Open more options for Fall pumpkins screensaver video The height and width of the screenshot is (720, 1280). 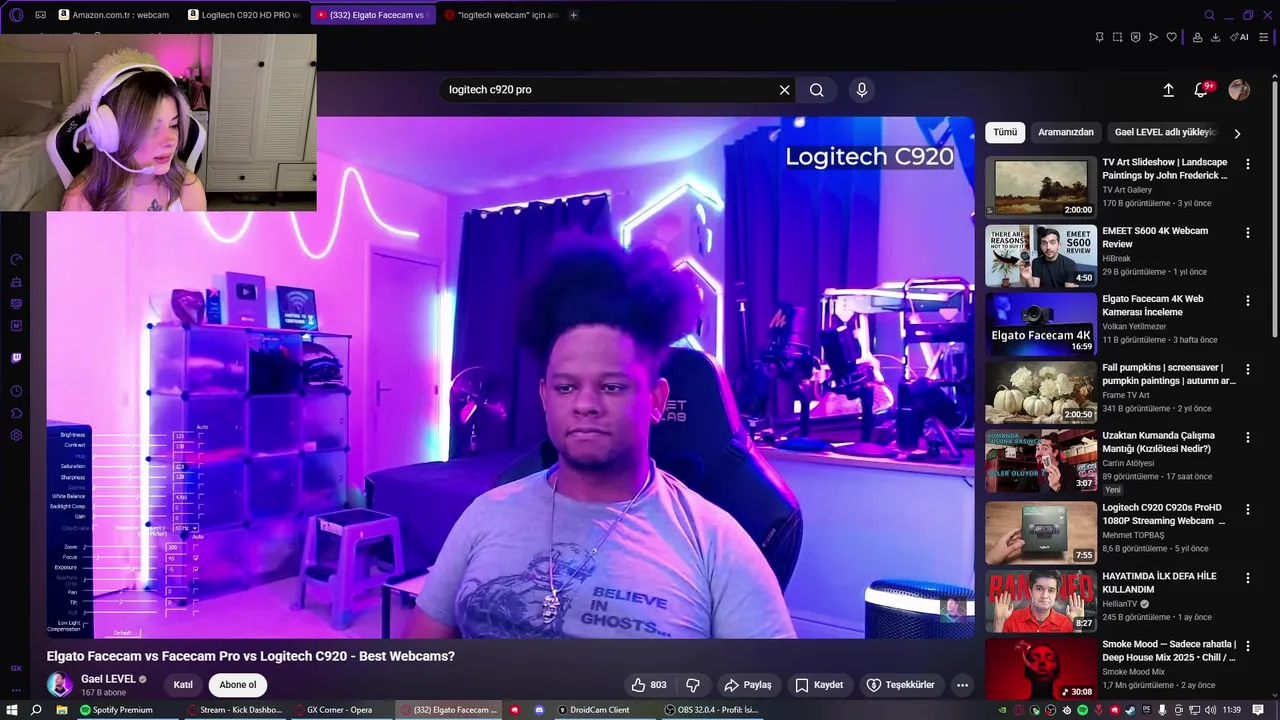pyautogui.click(x=1247, y=369)
